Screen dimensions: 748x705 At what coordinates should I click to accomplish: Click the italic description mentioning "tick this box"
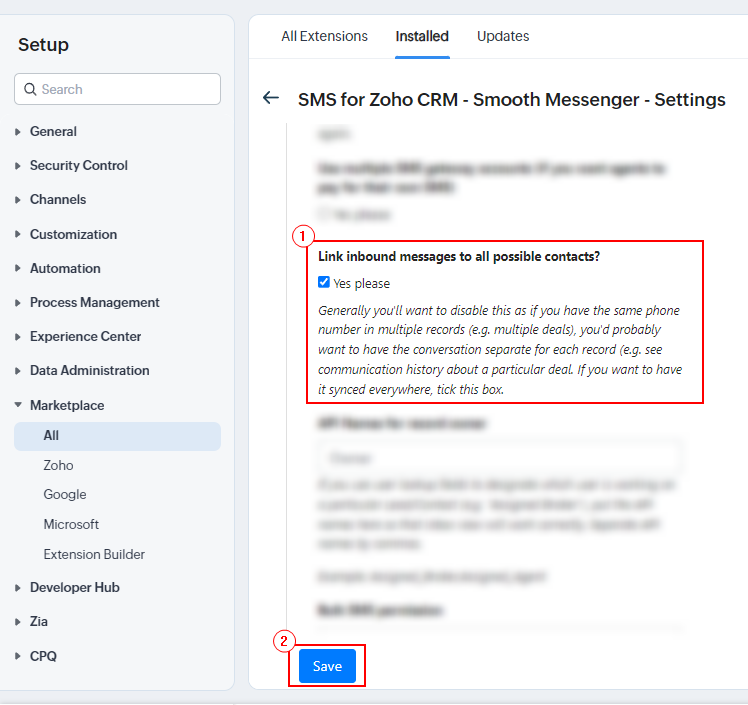(x=500, y=350)
